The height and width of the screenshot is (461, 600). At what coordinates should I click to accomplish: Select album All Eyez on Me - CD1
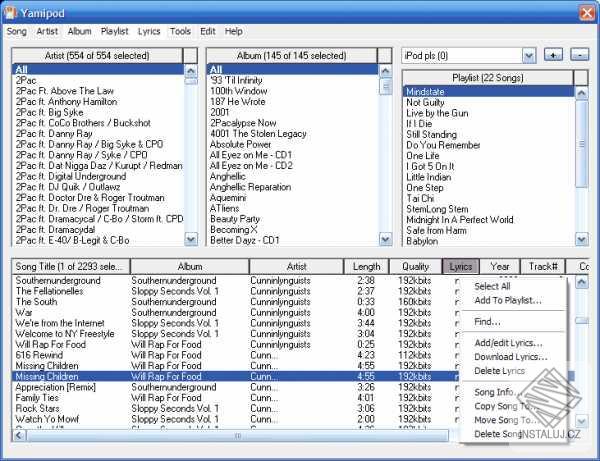[250, 156]
